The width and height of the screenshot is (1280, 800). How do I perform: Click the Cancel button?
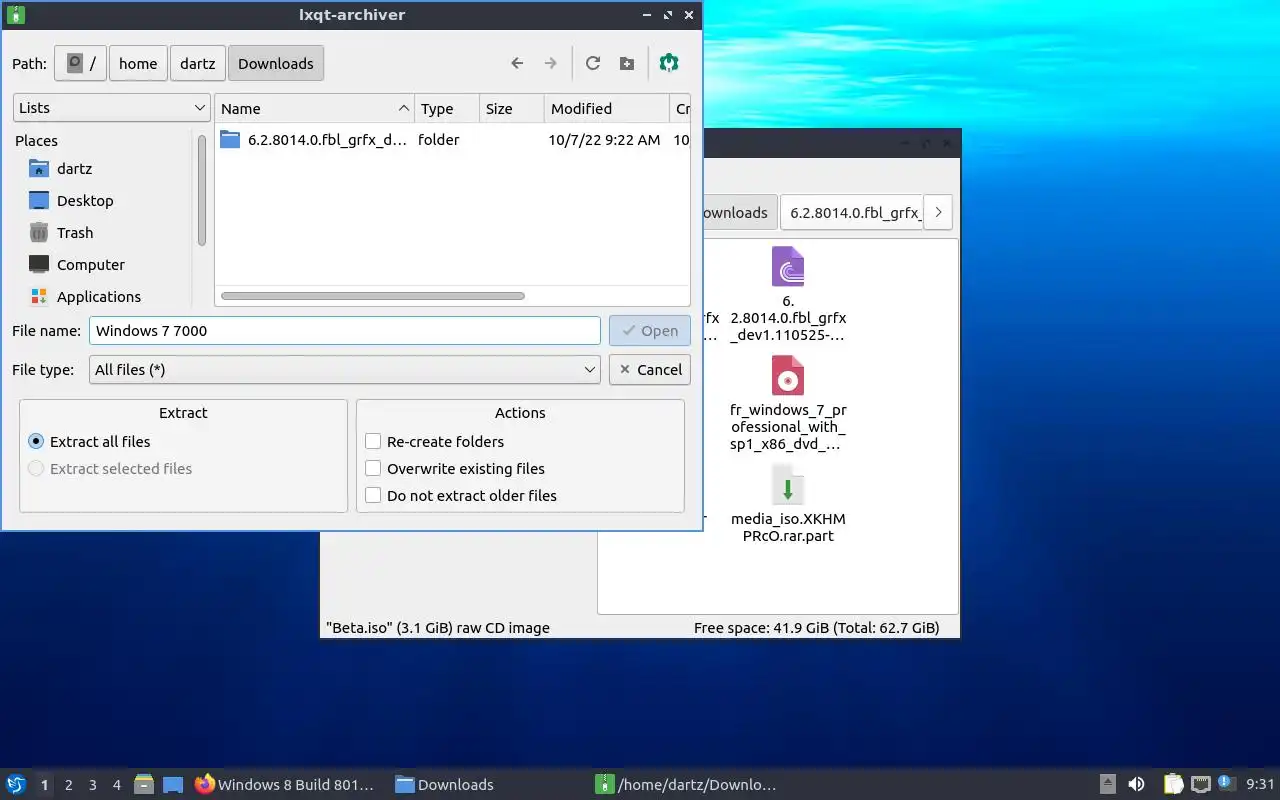point(650,369)
